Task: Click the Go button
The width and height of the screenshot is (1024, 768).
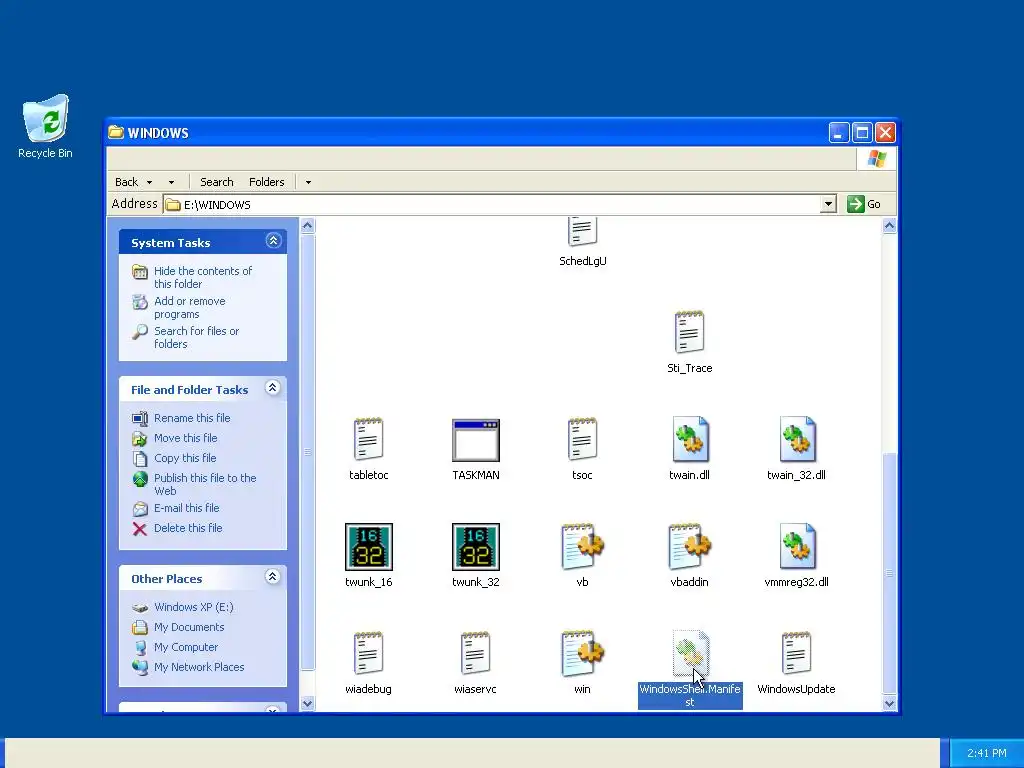Action: coord(863,204)
